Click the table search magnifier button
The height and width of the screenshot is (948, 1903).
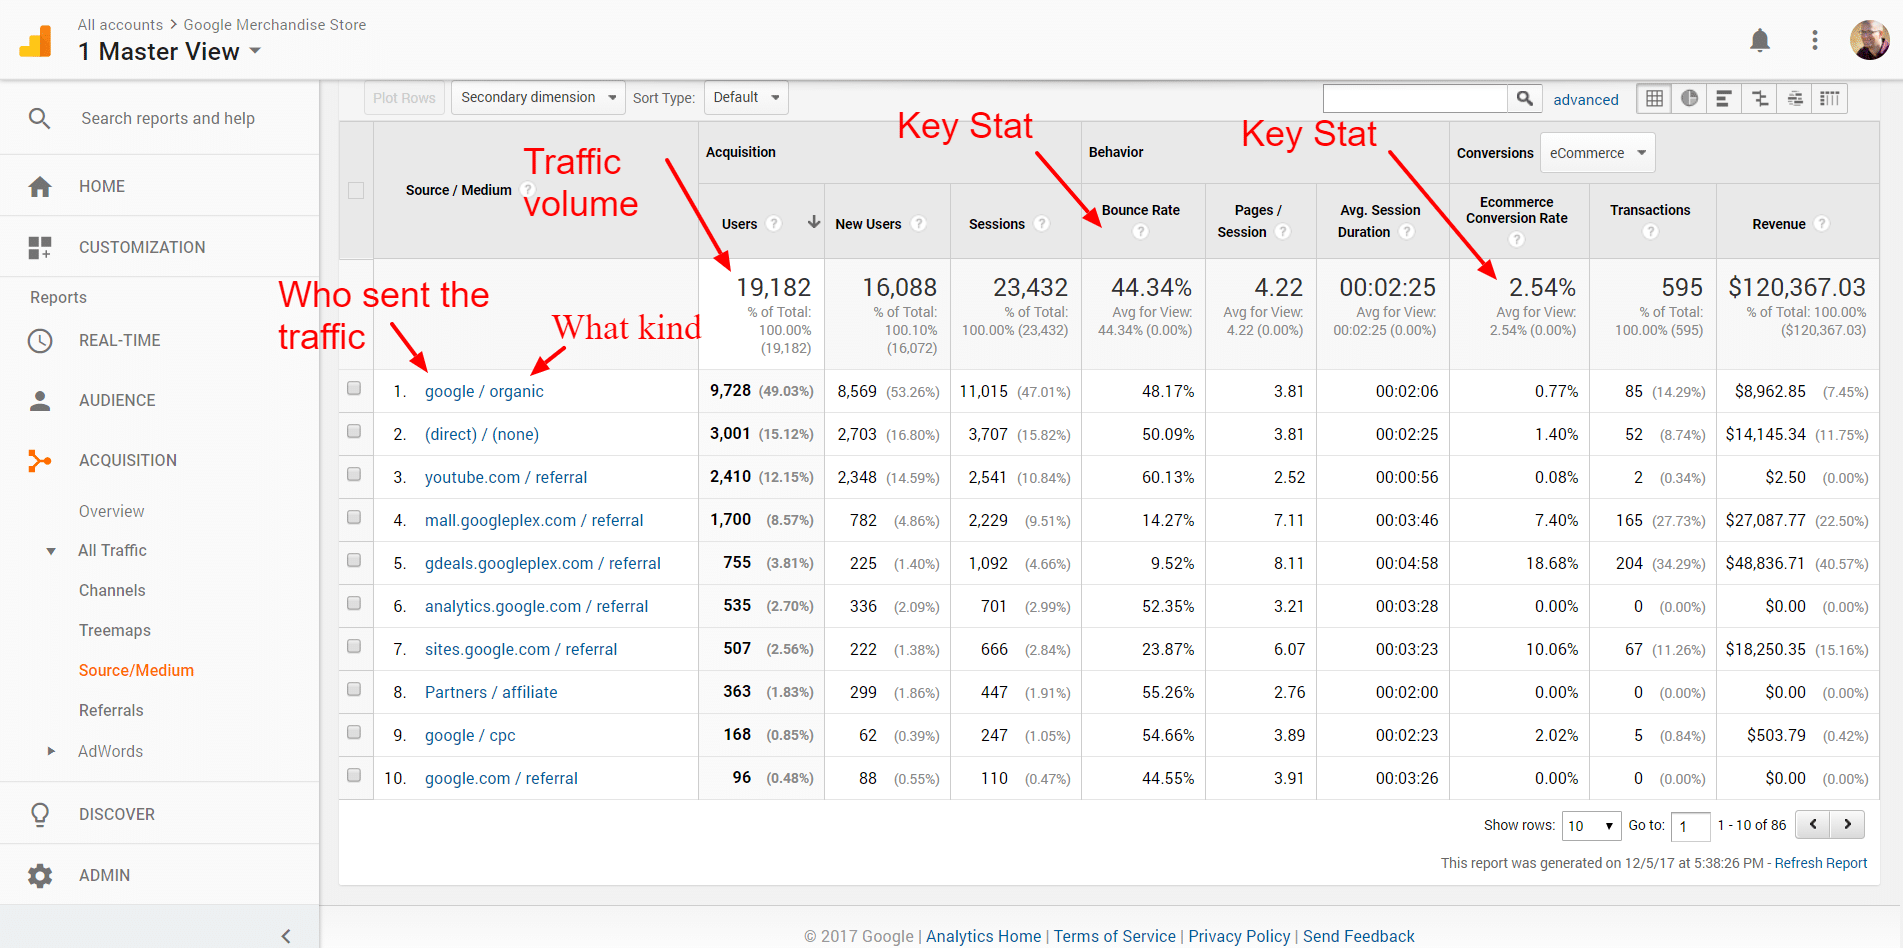pos(1525,98)
